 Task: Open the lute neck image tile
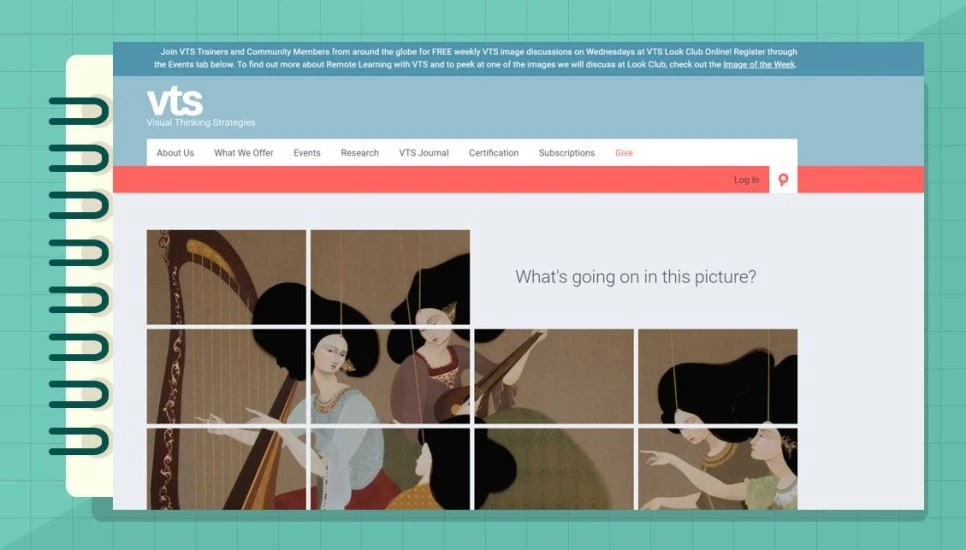(554, 376)
